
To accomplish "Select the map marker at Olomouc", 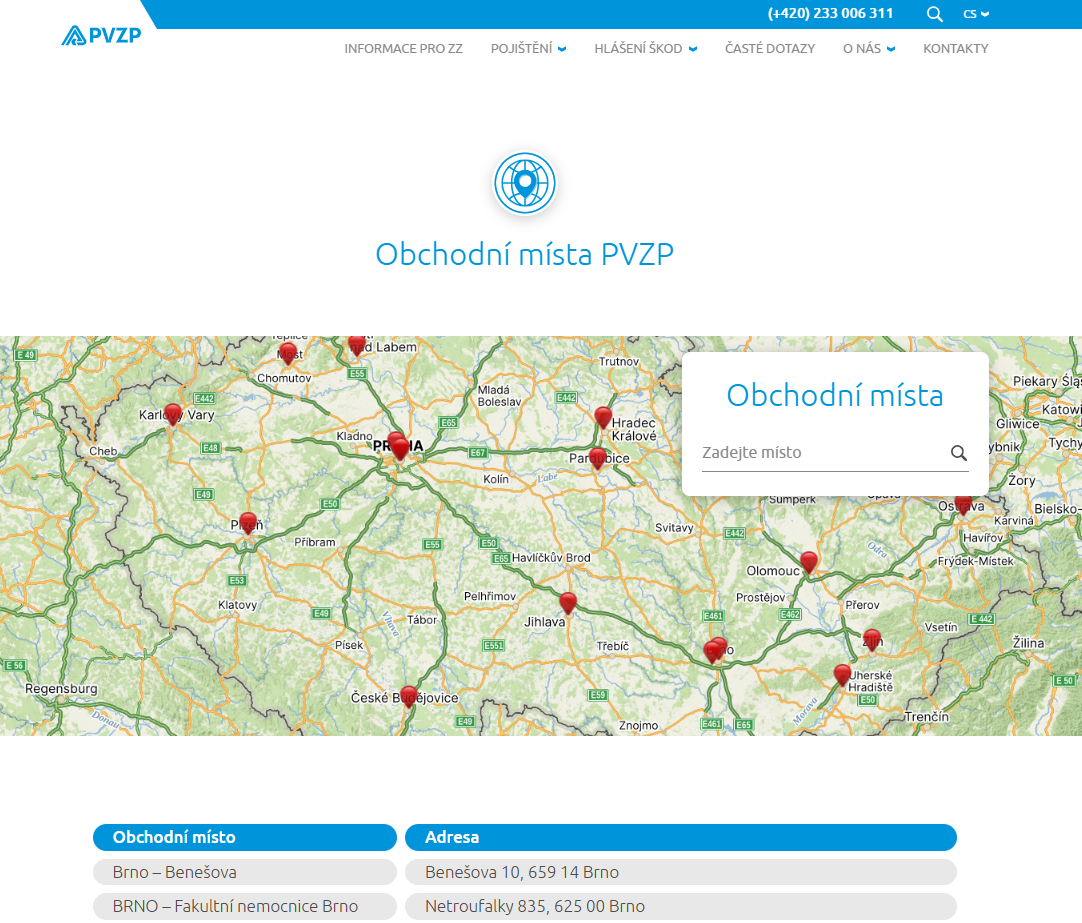I will pyautogui.click(x=809, y=562).
